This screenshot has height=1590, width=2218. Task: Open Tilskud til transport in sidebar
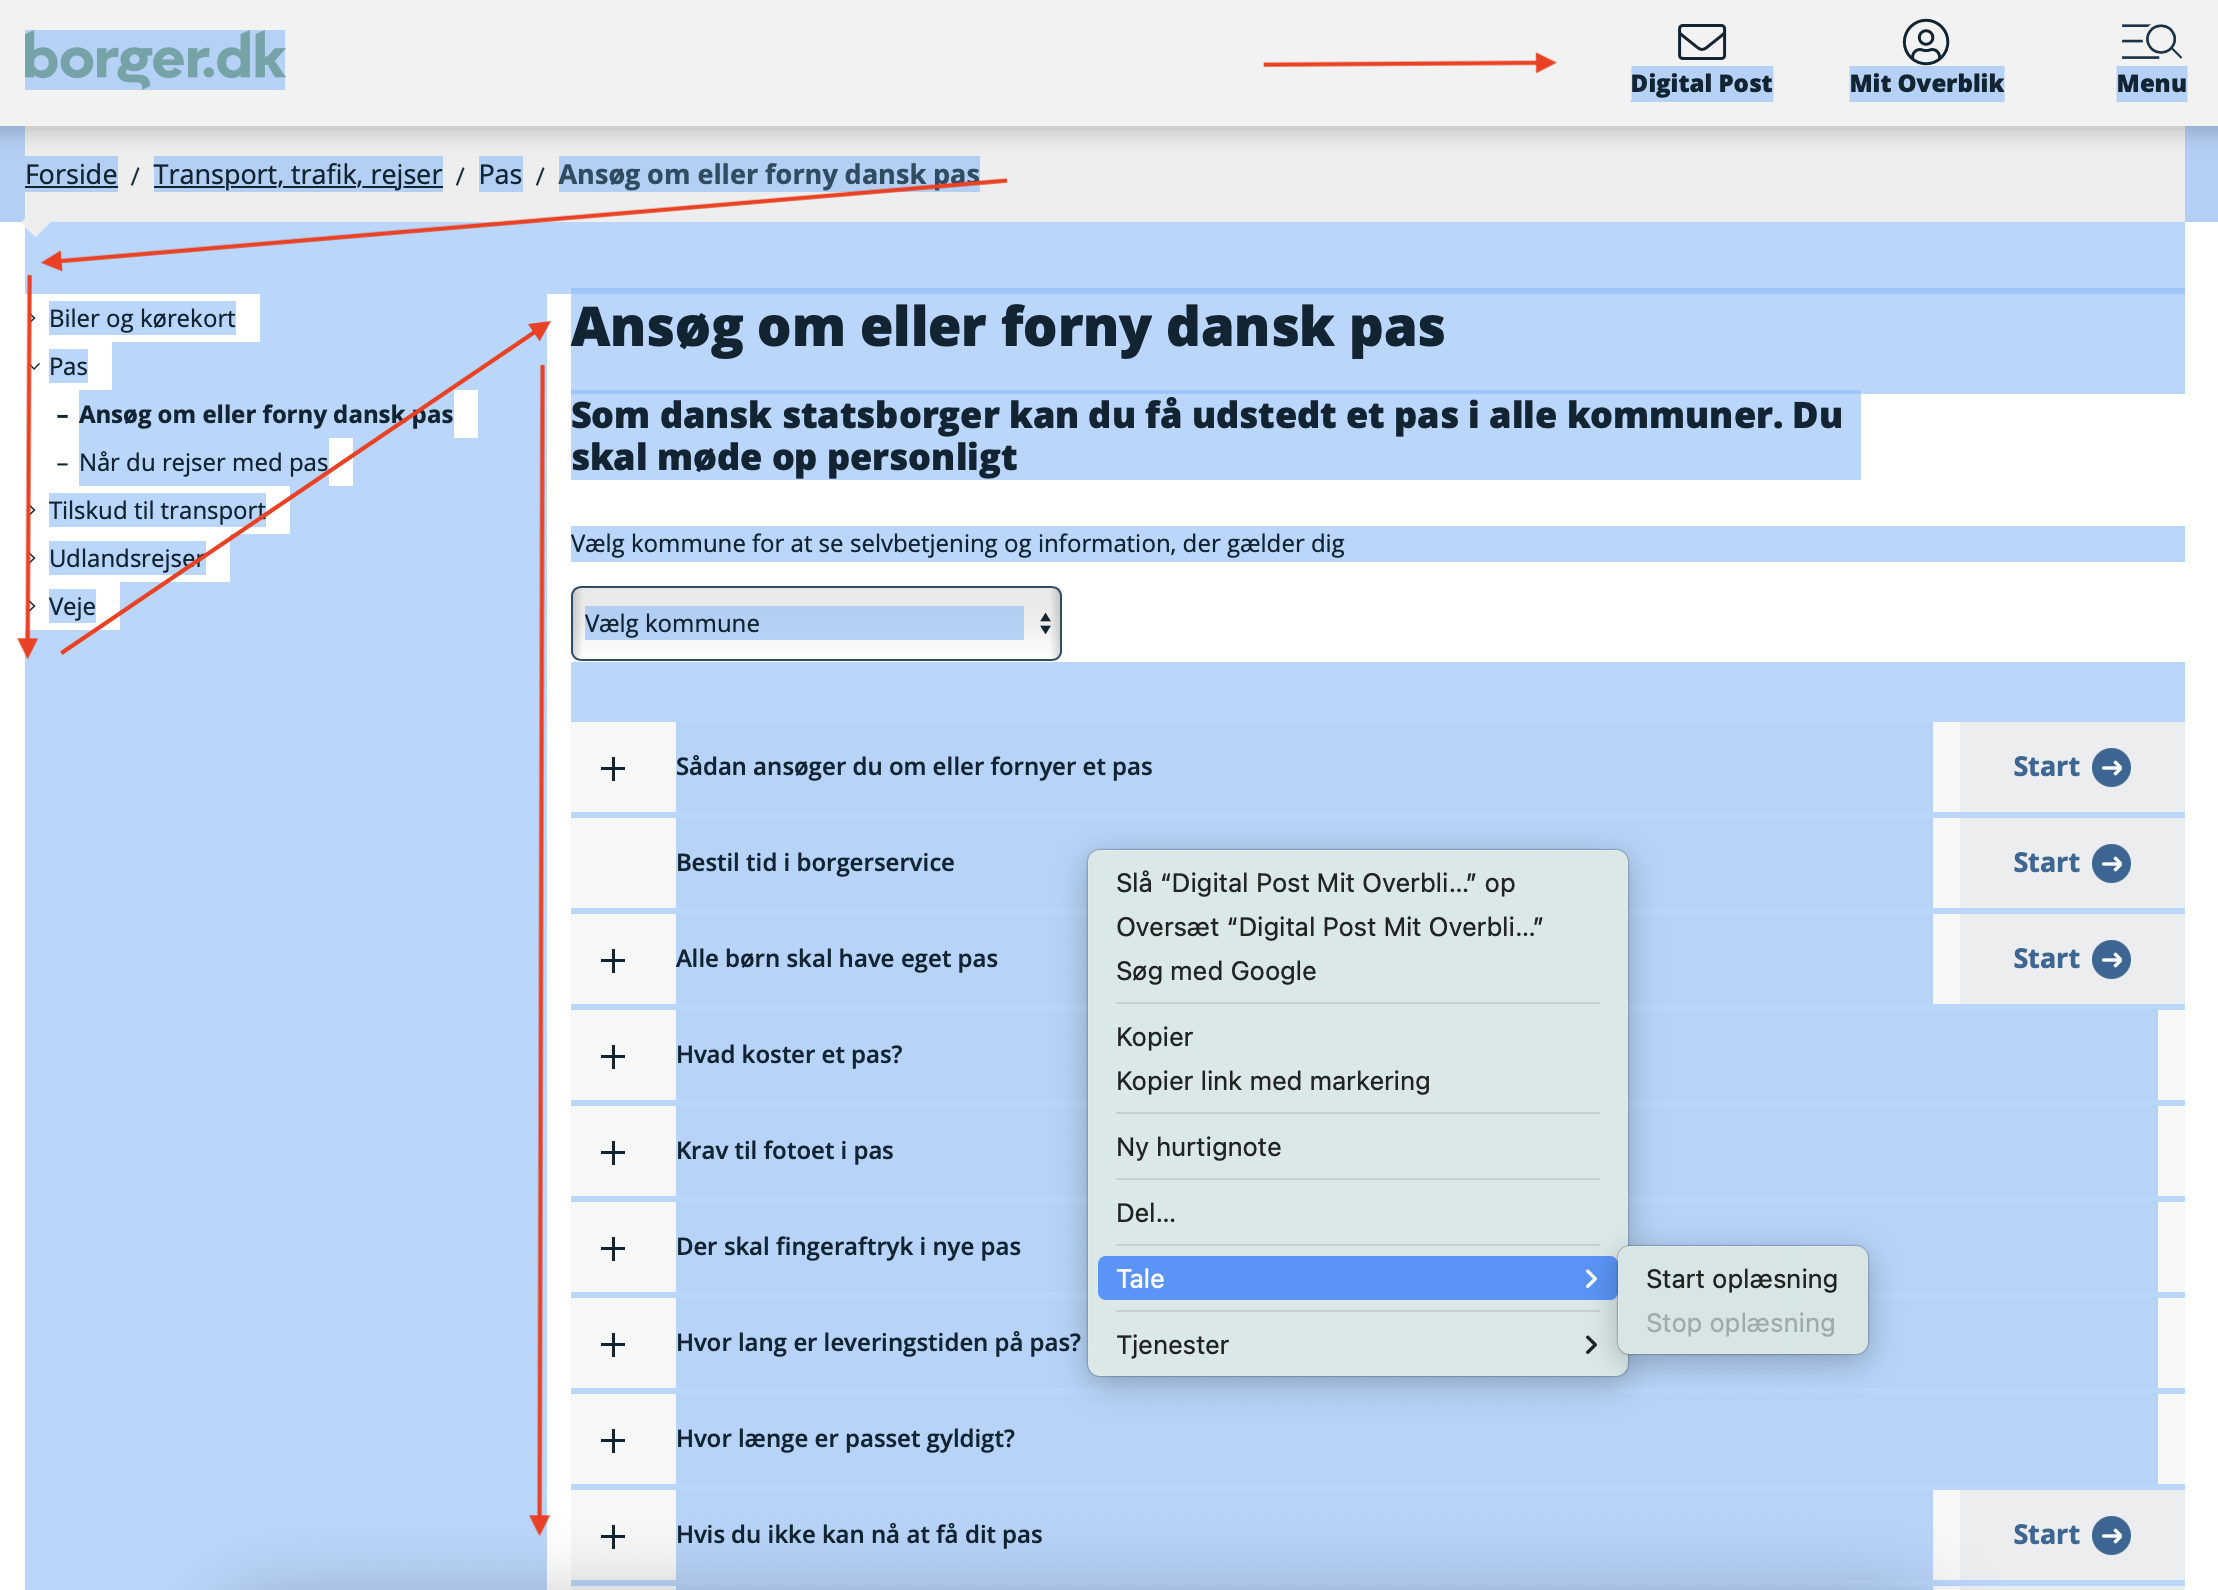click(x=157, y=510)
